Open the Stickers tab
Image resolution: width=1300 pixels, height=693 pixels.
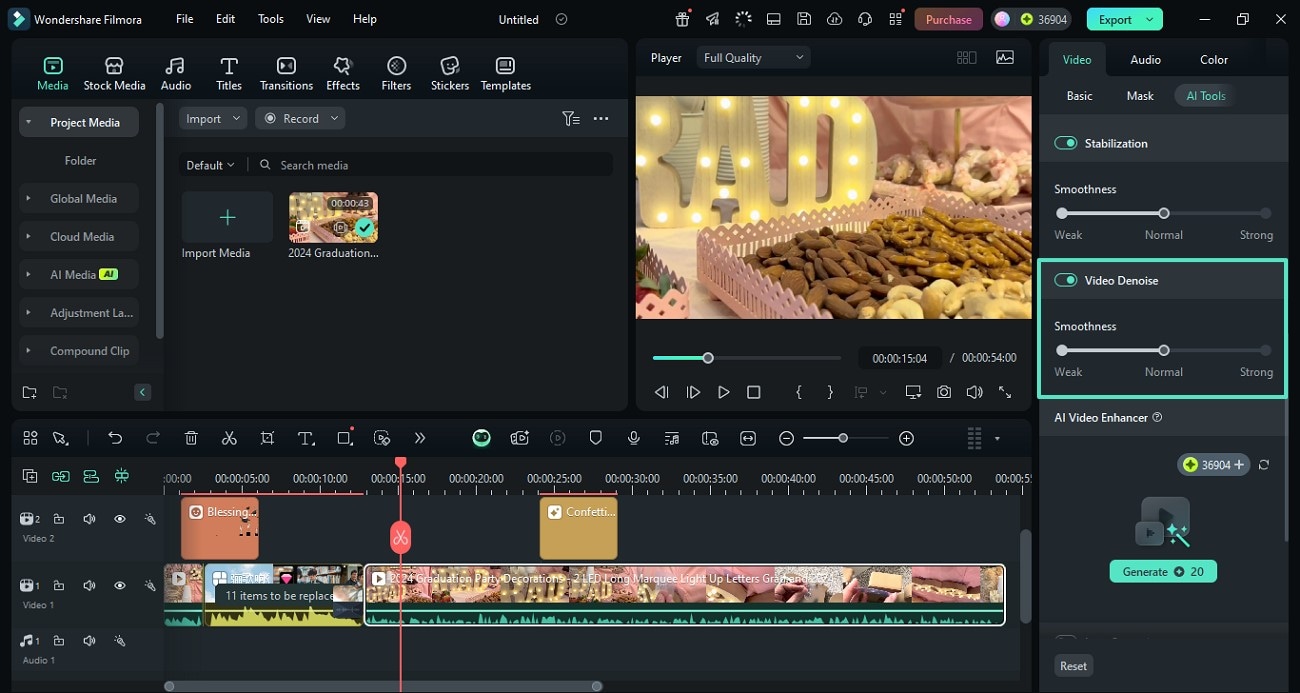point(450,73)
